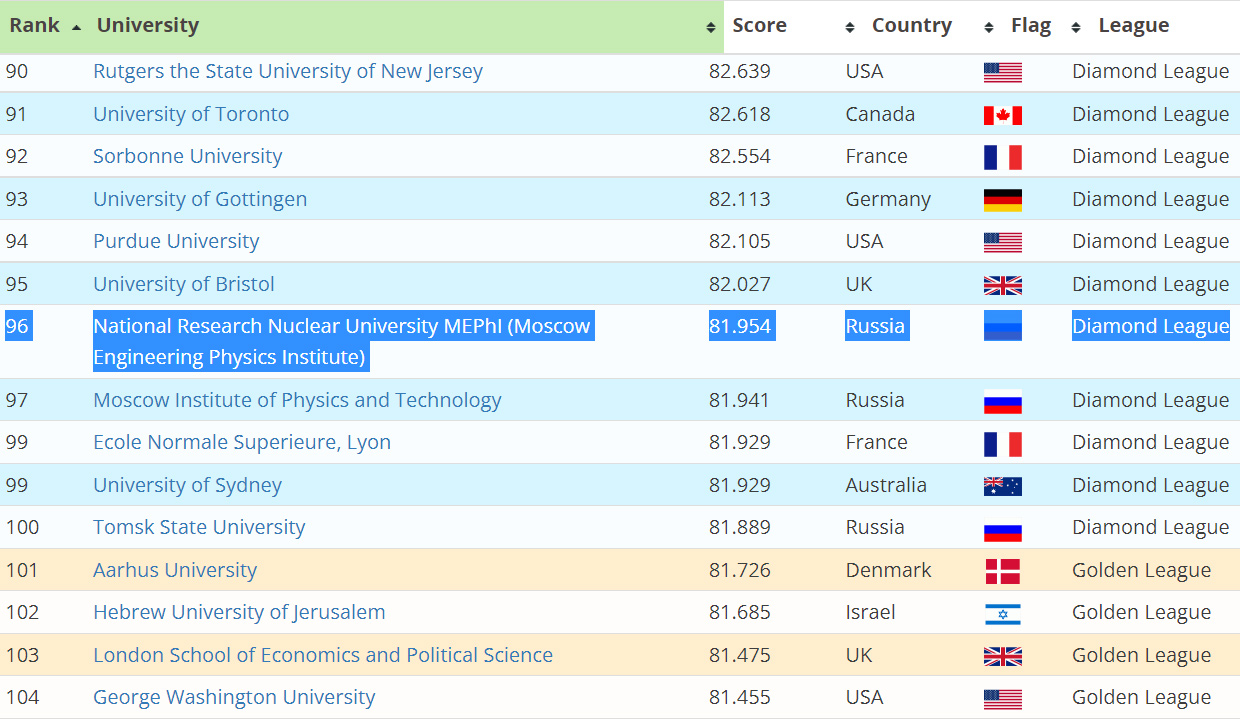Click the highlighted rank number 96
Screen dimensions: 1240x719
coord(17,326)
